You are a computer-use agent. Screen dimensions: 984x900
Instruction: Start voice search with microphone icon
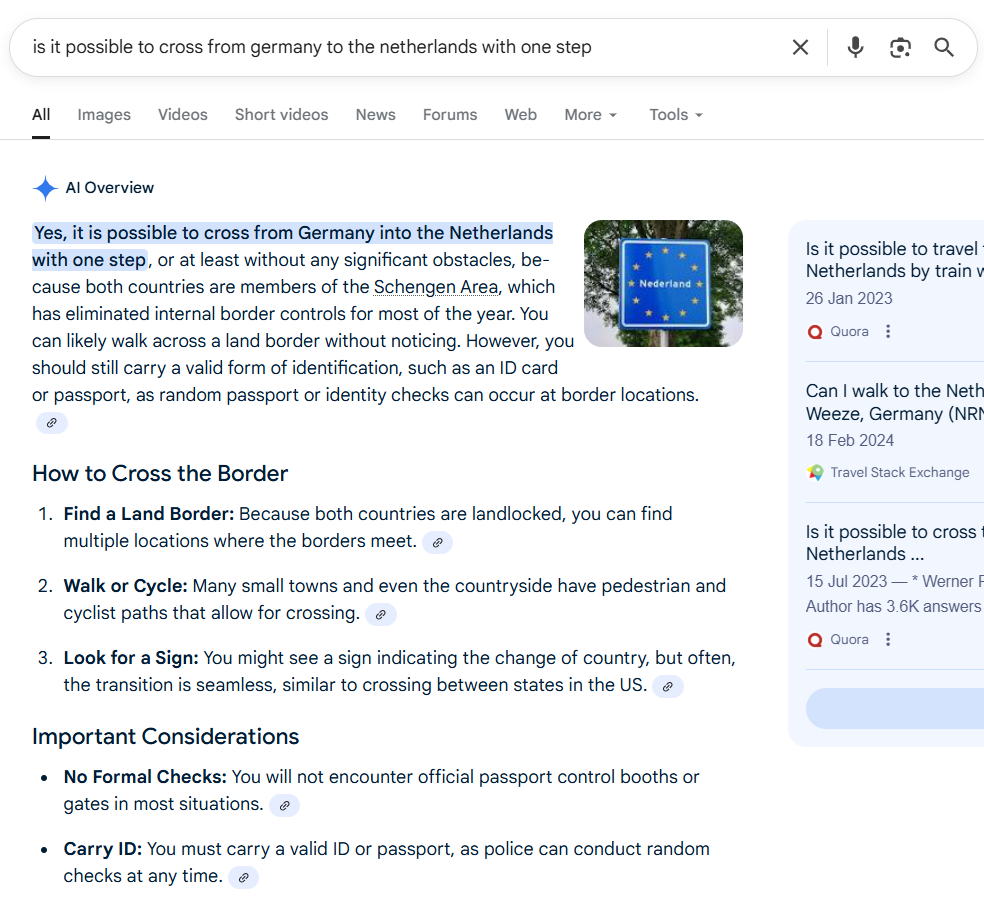point(855,47)
